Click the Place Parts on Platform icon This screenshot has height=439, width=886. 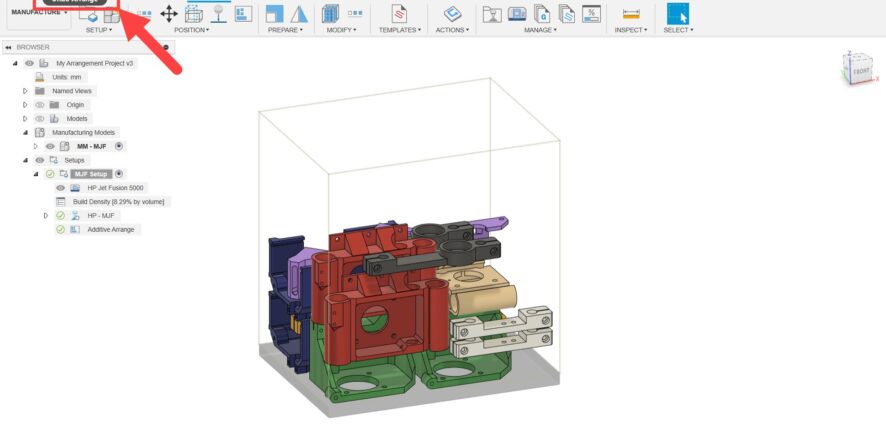pyautogui.click(x=218, y=13)
